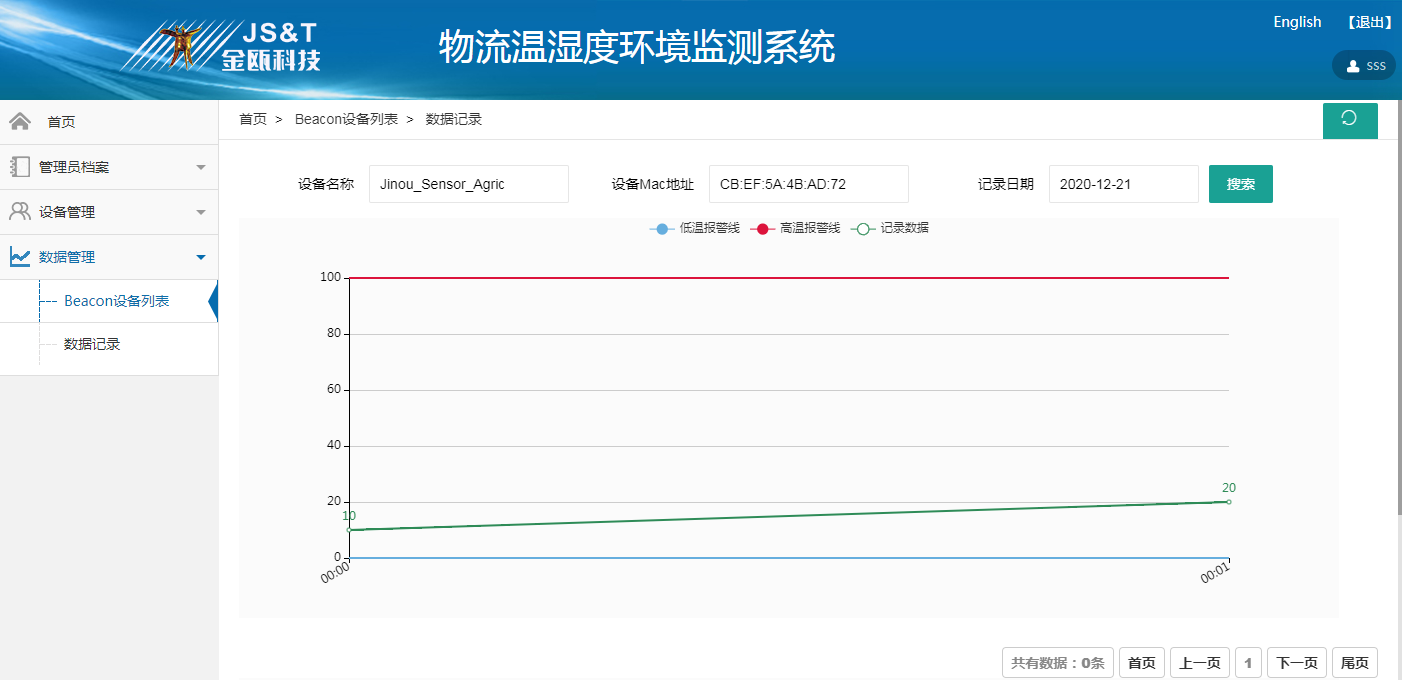Expand the 管理员档案 dropdown arrow
1402x680 pixels.
coord(201,167)
